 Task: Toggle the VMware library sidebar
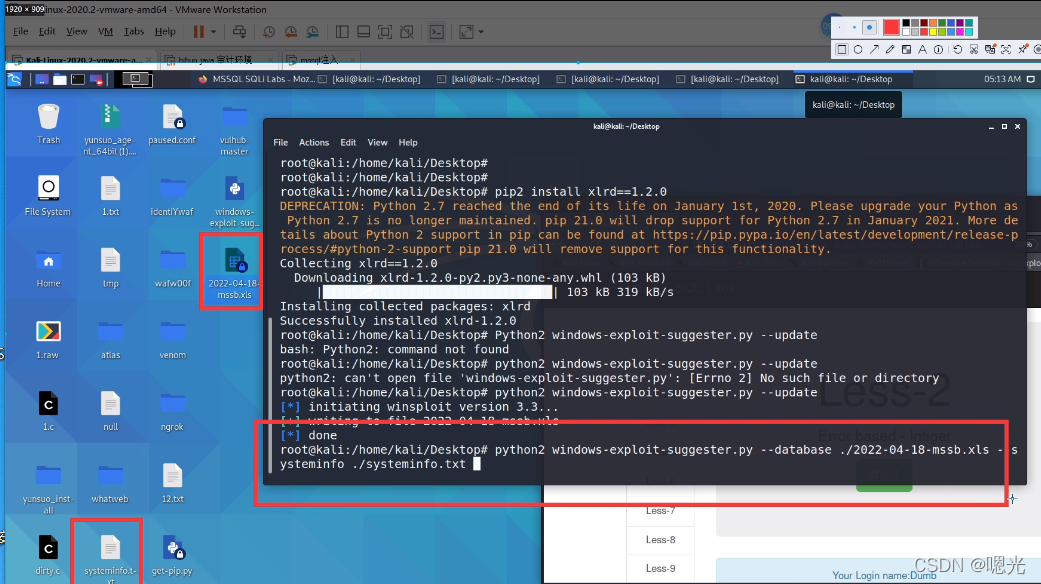[x=342, y=31]
